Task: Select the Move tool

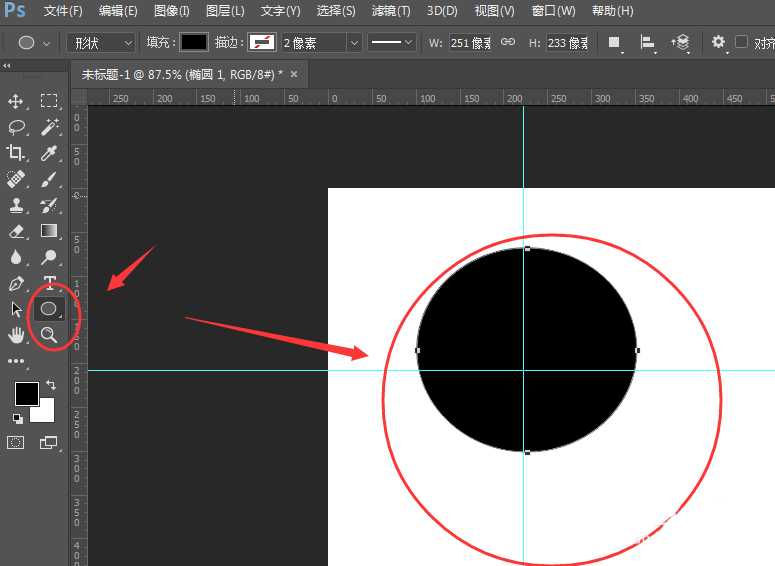Action: click(x=16, y=101)
